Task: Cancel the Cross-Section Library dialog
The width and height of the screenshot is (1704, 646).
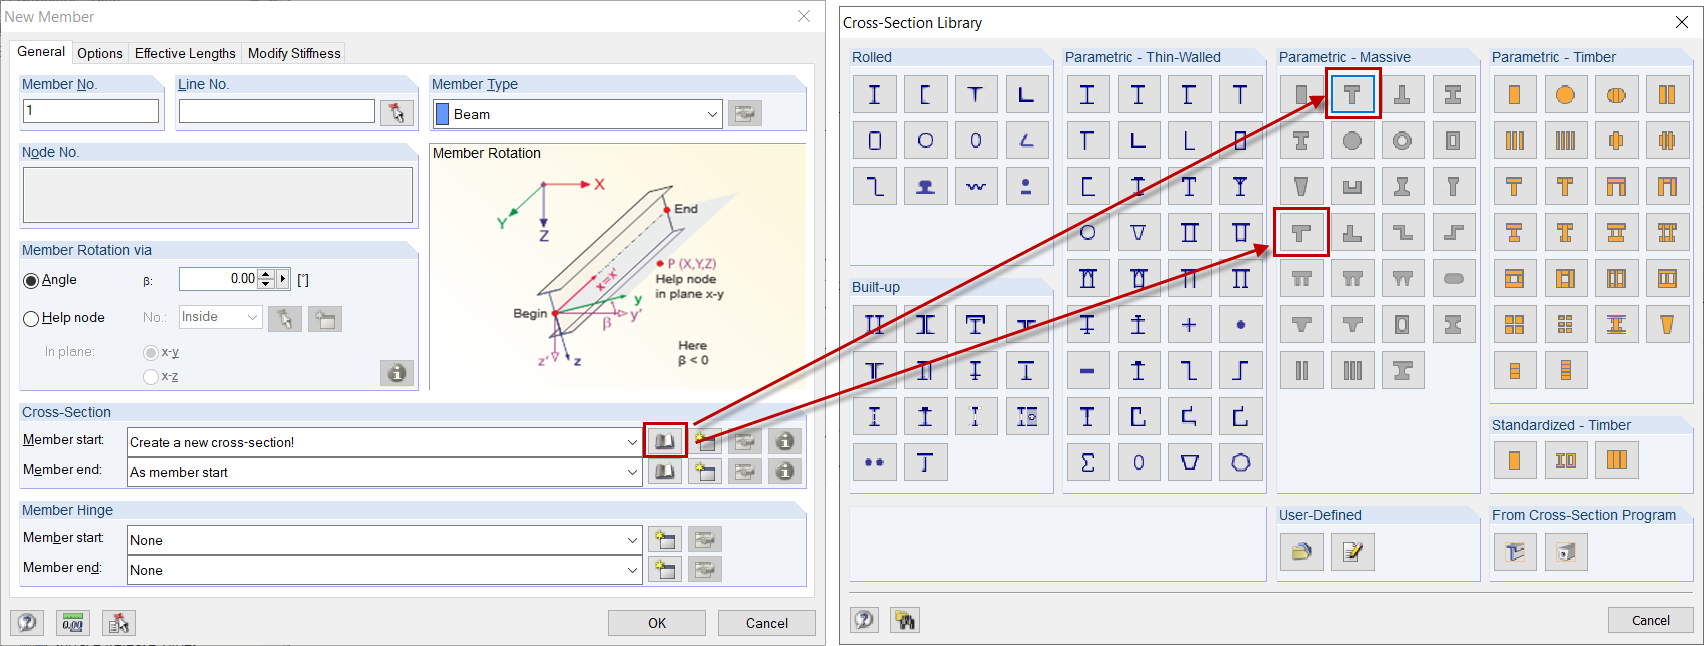Action: pyautogui.click(x=1651, y=620)
